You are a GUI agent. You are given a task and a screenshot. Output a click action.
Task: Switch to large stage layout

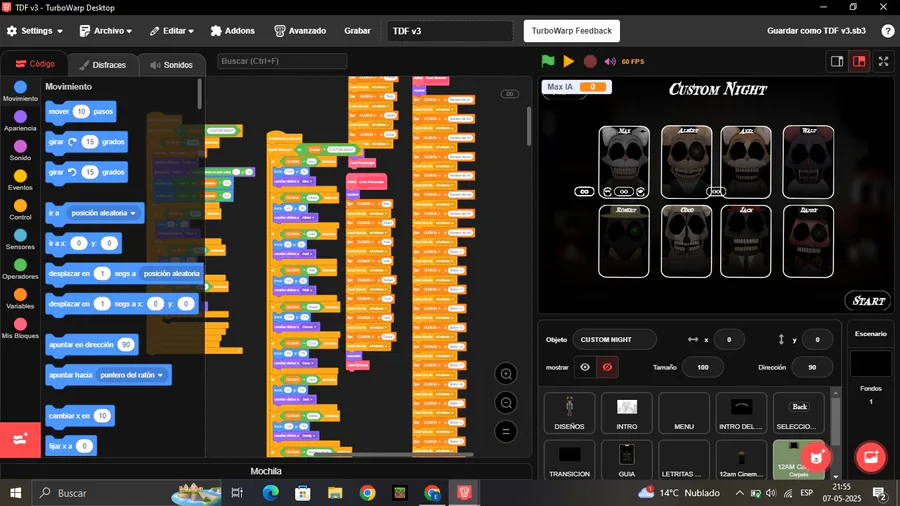click(x=859, y=61)
